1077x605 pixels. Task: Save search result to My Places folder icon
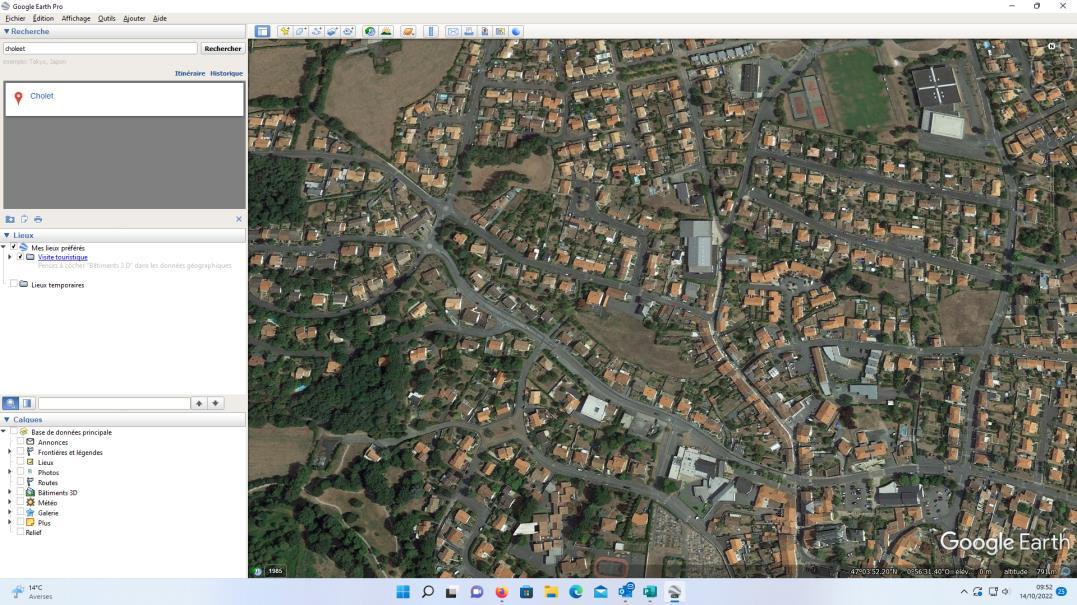pos(10,219)
